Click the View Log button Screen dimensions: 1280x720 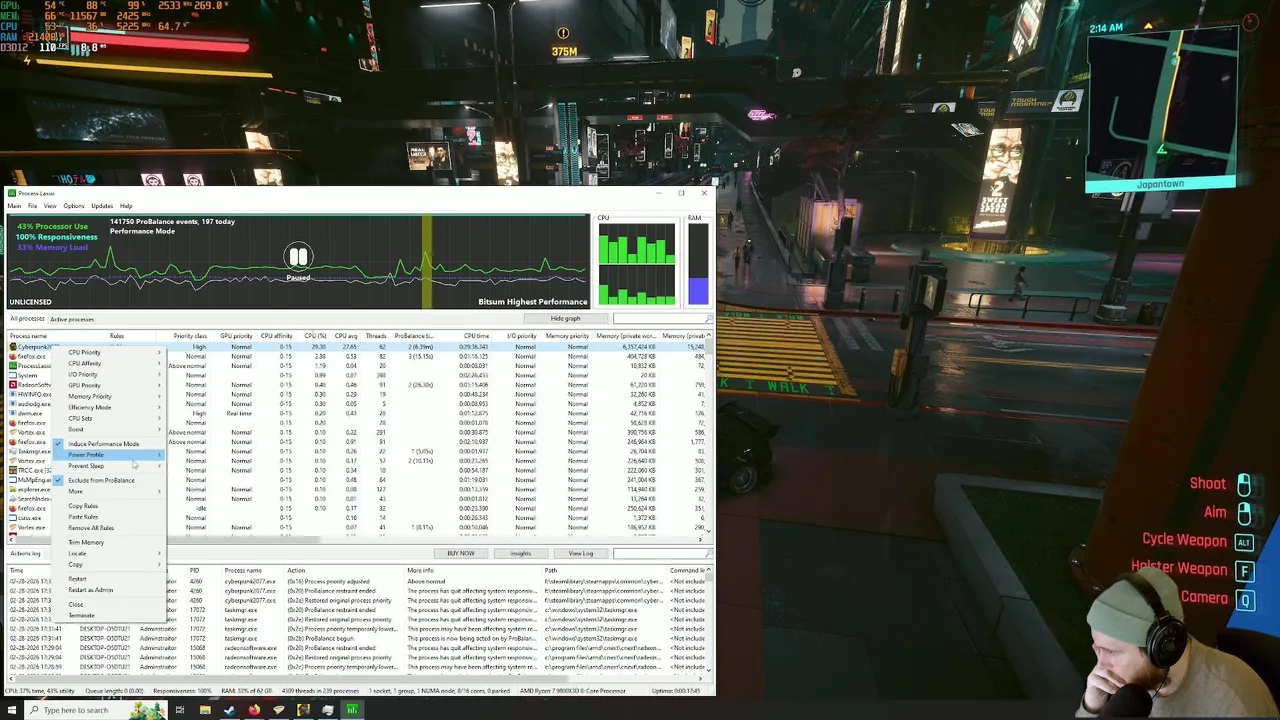click(x=581, y=553)
